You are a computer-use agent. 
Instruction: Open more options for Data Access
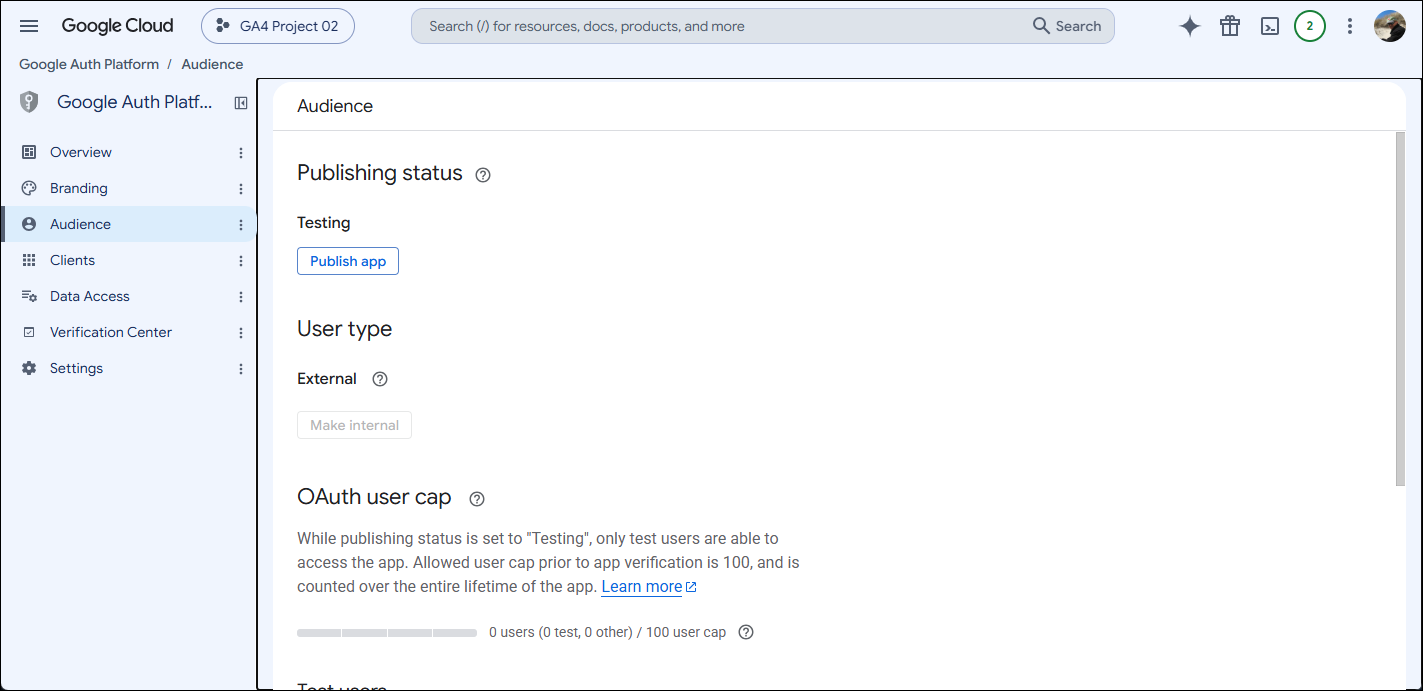(x=241, y=296)
